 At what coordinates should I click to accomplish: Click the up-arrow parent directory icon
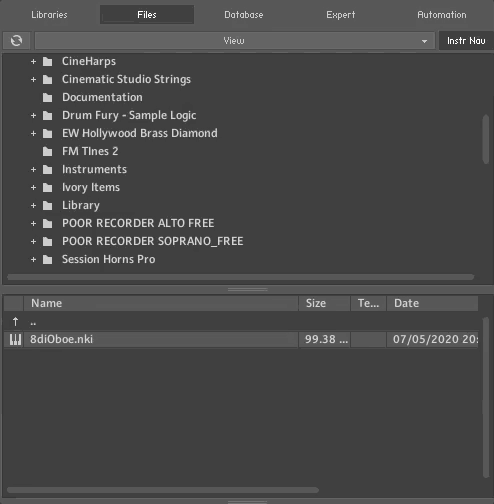click(15, 322)
